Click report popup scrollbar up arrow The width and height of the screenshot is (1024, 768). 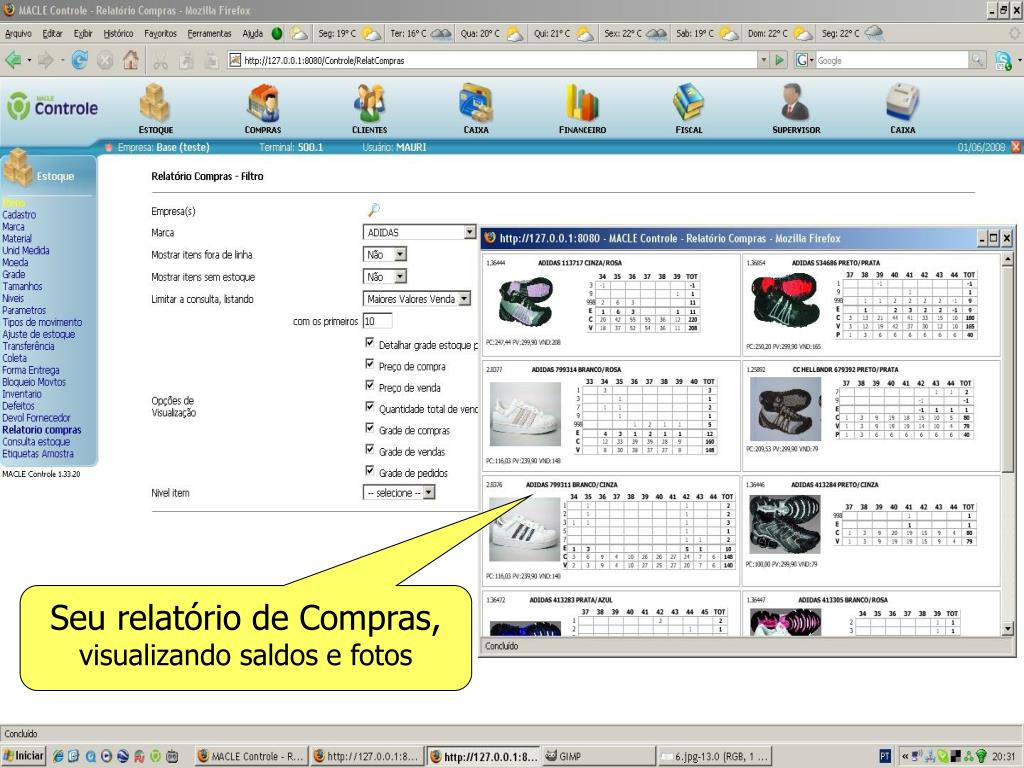click(x=1007, y=259)
